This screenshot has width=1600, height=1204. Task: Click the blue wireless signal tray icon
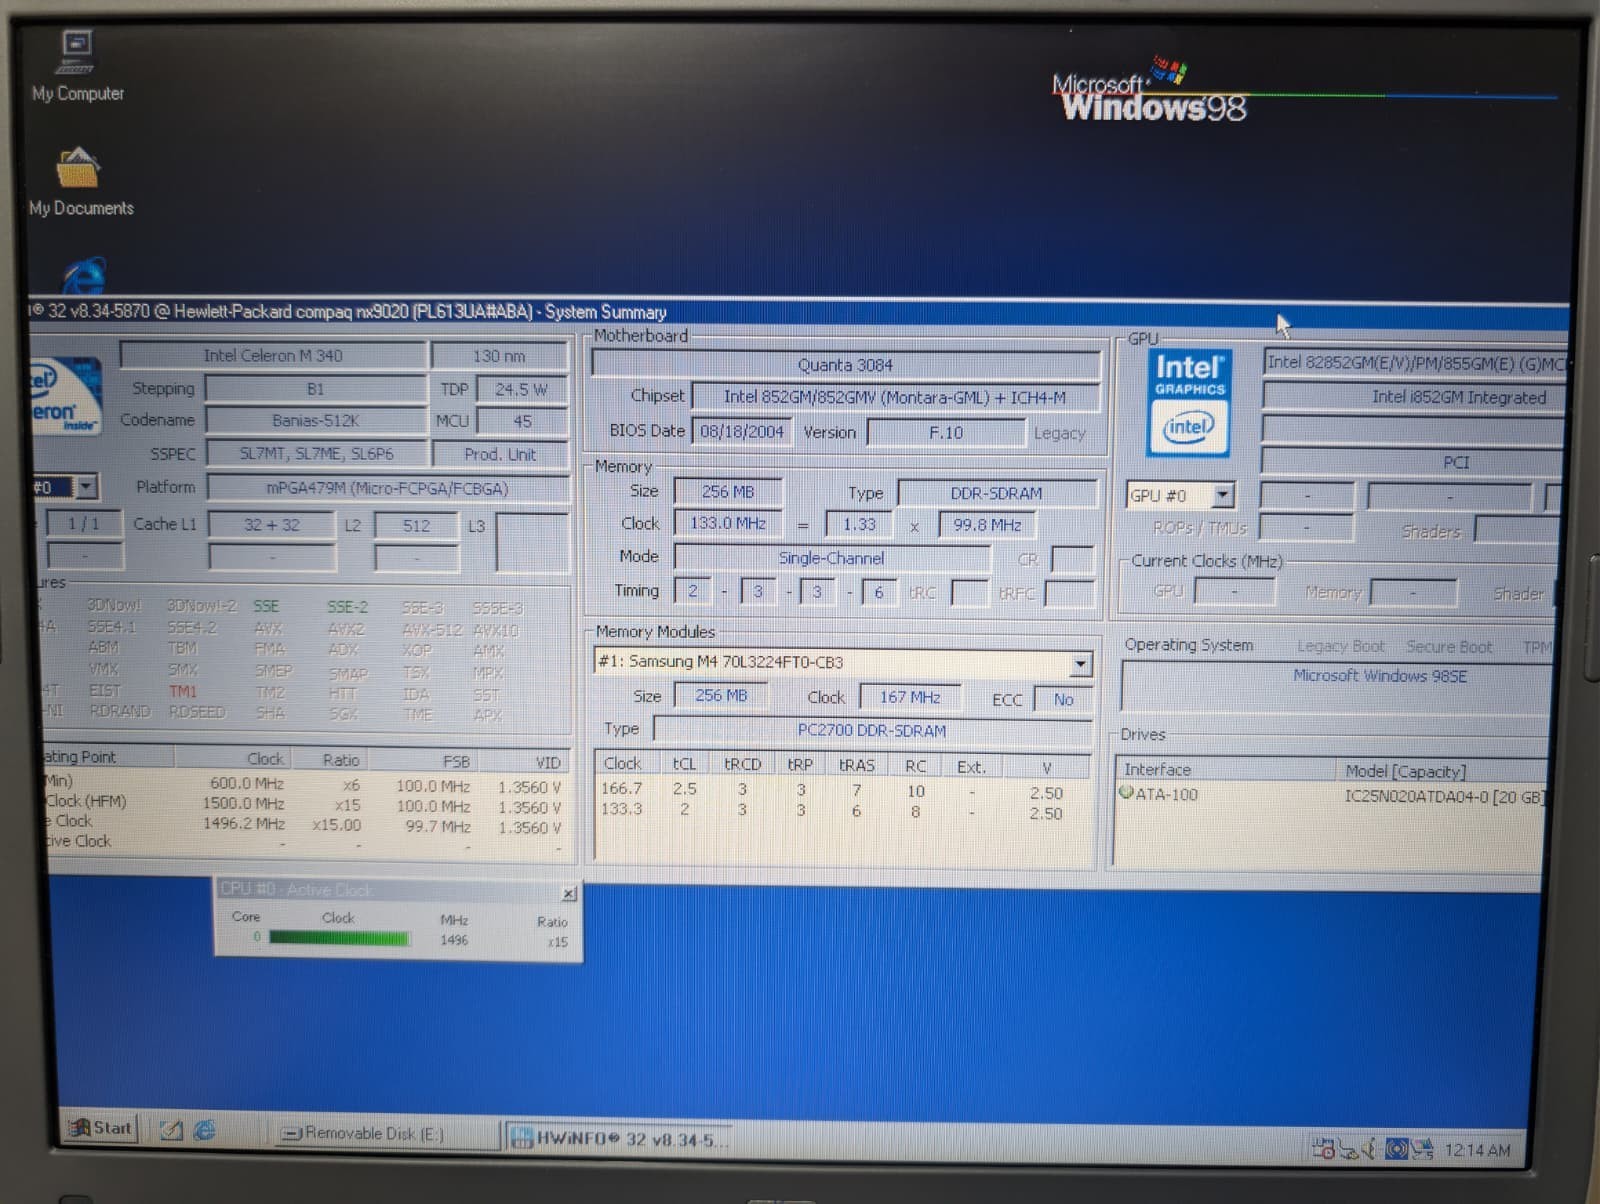(x=1397, y=1149)
